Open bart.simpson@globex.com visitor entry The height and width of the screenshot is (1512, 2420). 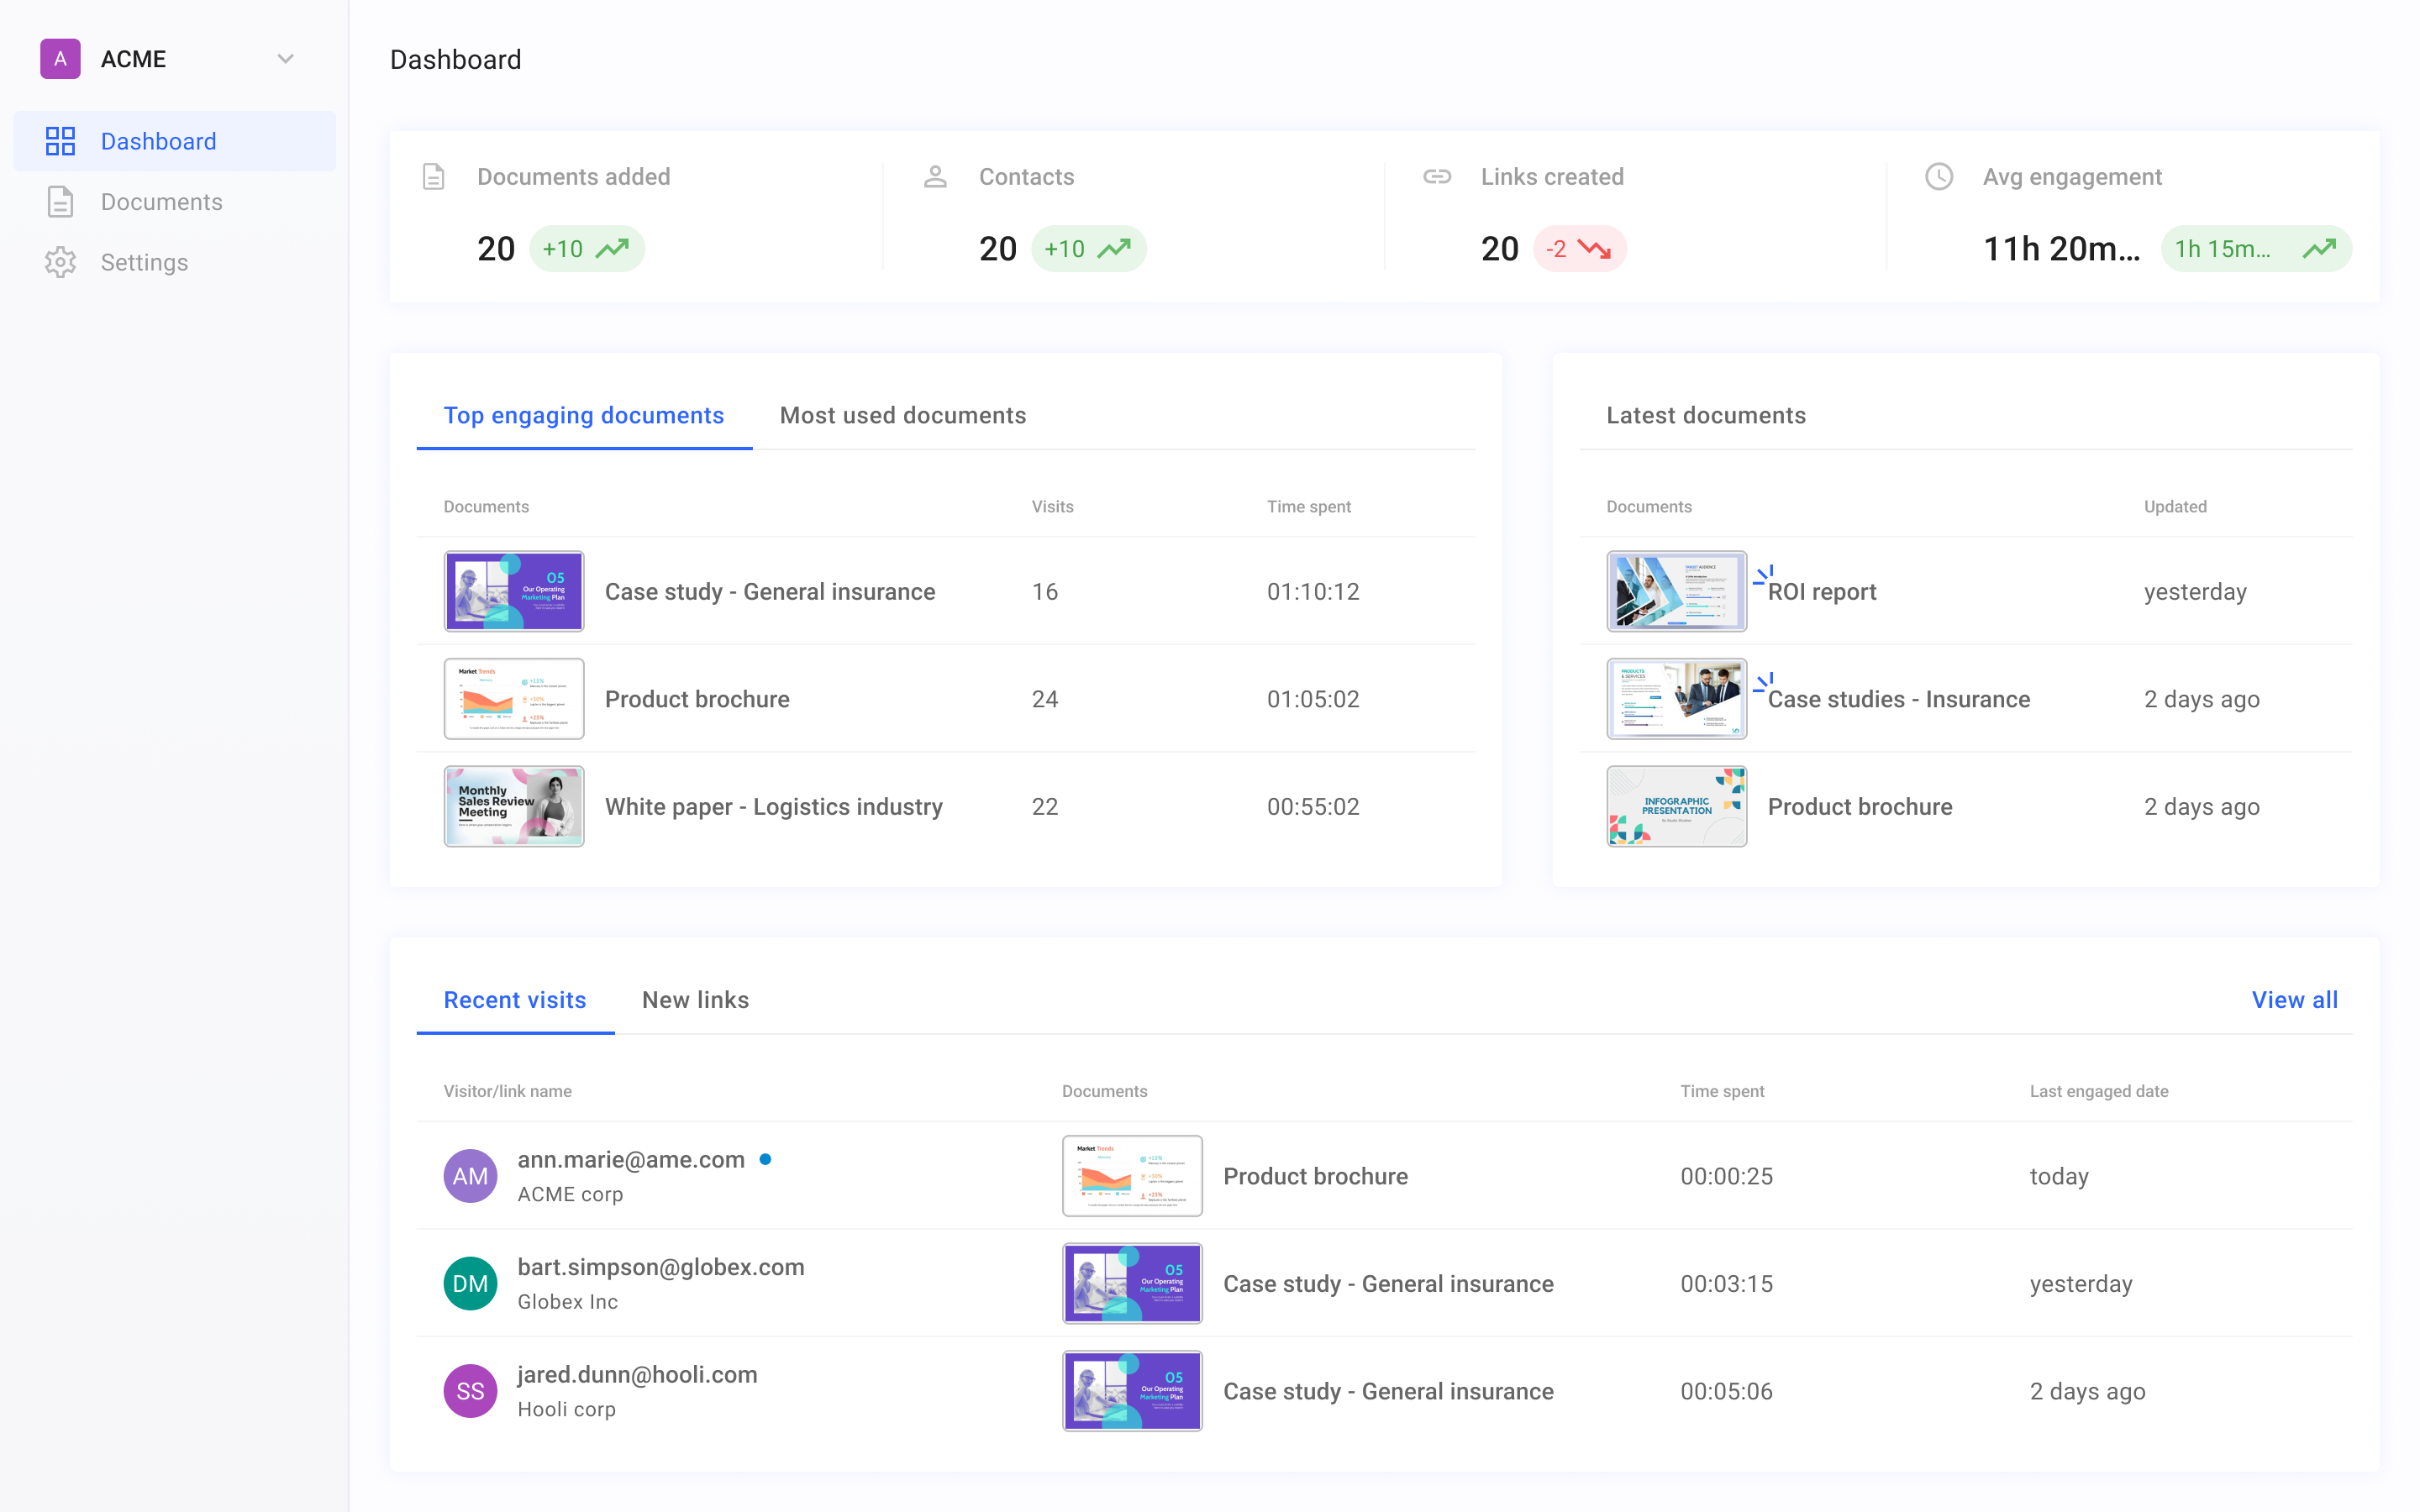660,1267
